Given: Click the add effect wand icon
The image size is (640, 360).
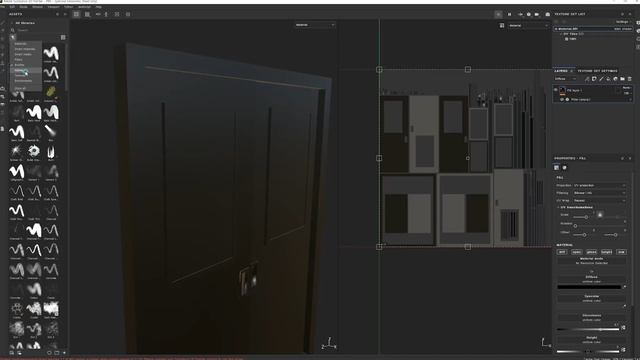Looking at the screenshot, I should click(587, 79).
